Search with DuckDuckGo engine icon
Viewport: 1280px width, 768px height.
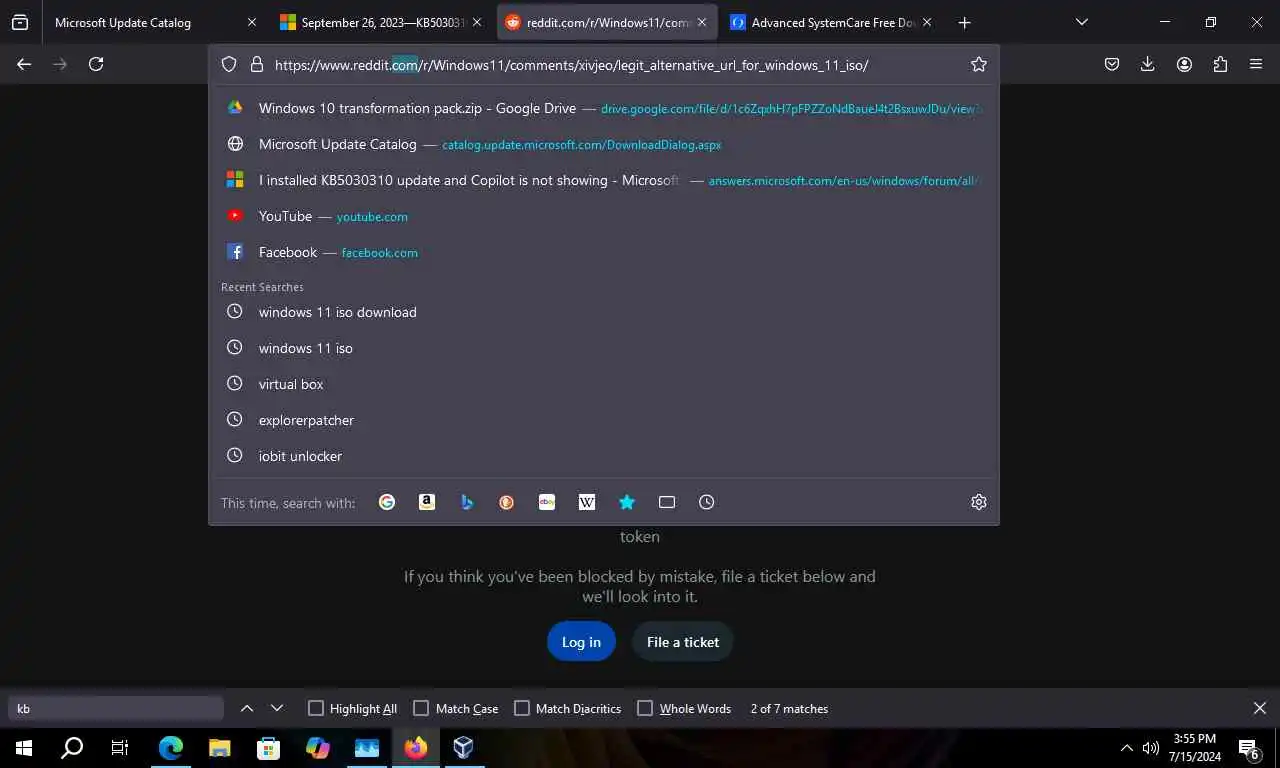[507, 502]
